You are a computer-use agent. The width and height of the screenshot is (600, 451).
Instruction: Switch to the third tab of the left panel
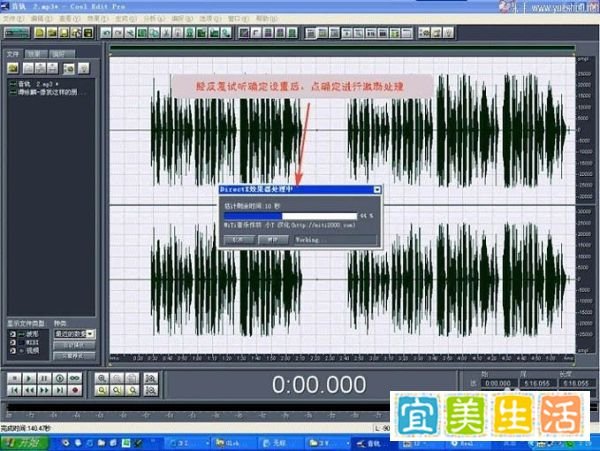tap(61, 54)
